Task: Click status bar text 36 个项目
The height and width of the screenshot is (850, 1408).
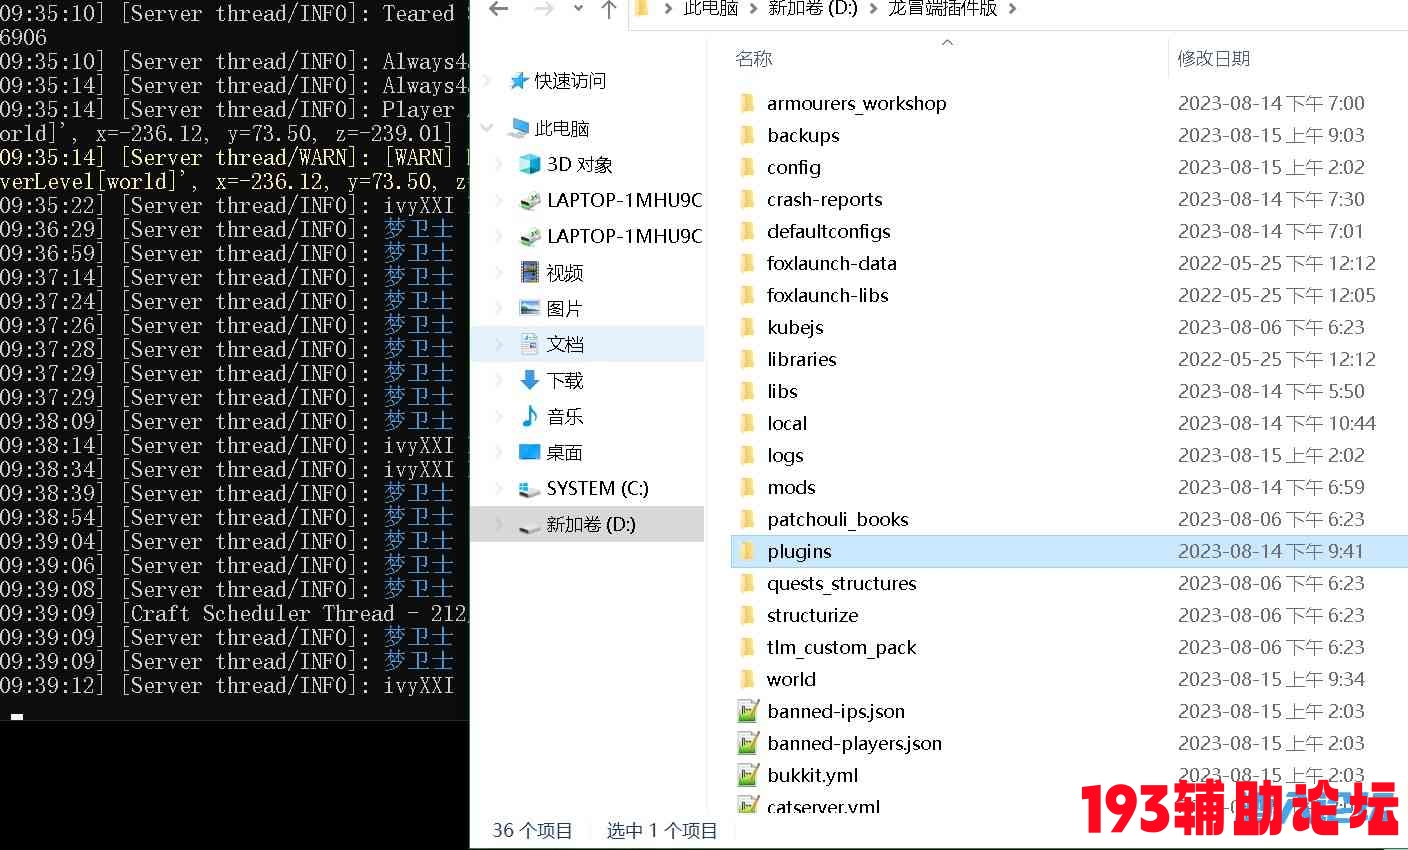Action: coord(532,831)
